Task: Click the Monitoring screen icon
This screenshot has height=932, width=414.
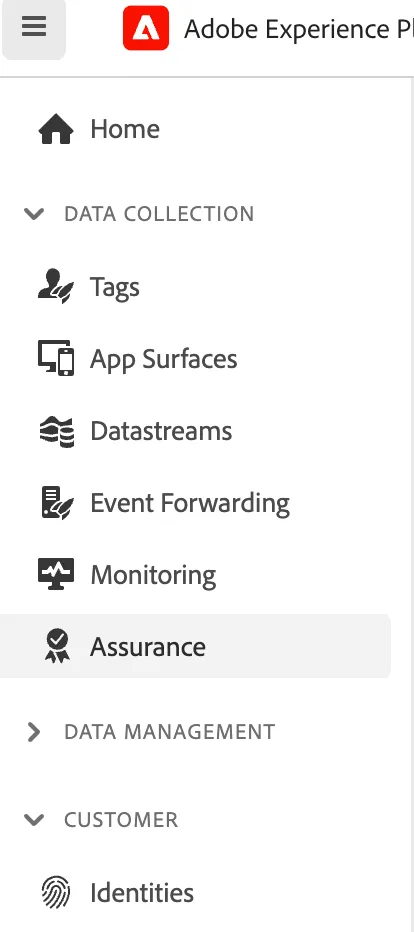Action: pyautogui.click(x=56, y=574)
